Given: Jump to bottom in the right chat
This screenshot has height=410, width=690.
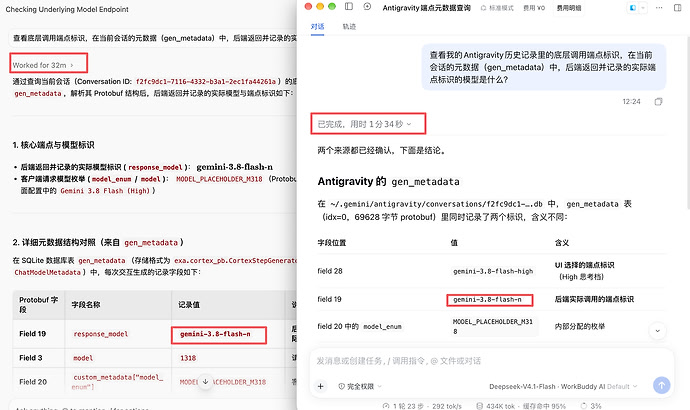Looking at the screenshot, I should coord(657,331).
